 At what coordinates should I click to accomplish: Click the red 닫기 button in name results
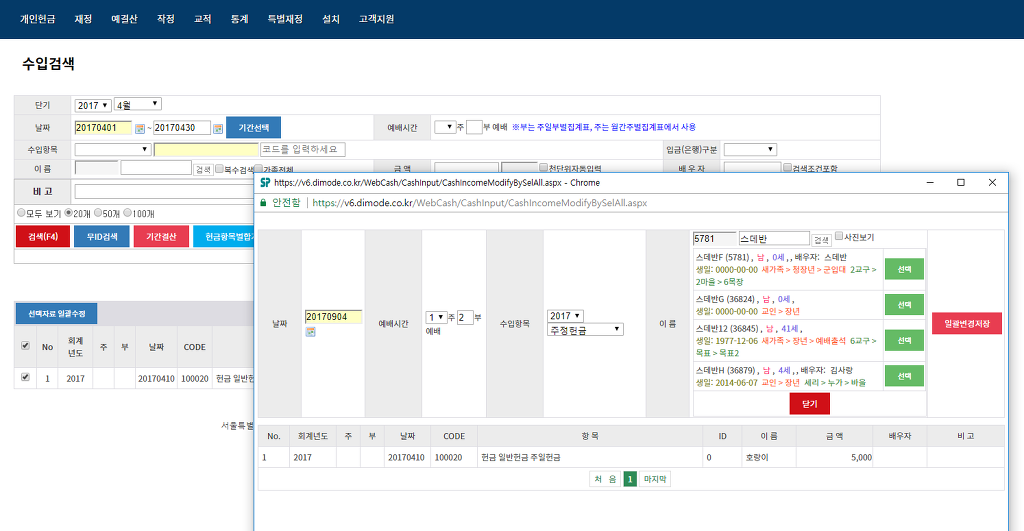point(809,403)
